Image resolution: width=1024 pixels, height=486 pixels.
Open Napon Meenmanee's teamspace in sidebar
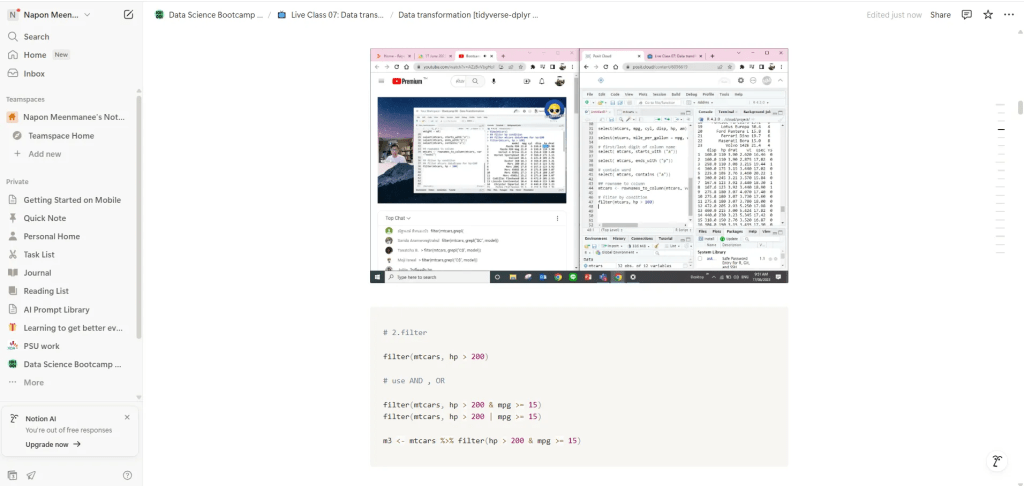(x=73, y=117)
